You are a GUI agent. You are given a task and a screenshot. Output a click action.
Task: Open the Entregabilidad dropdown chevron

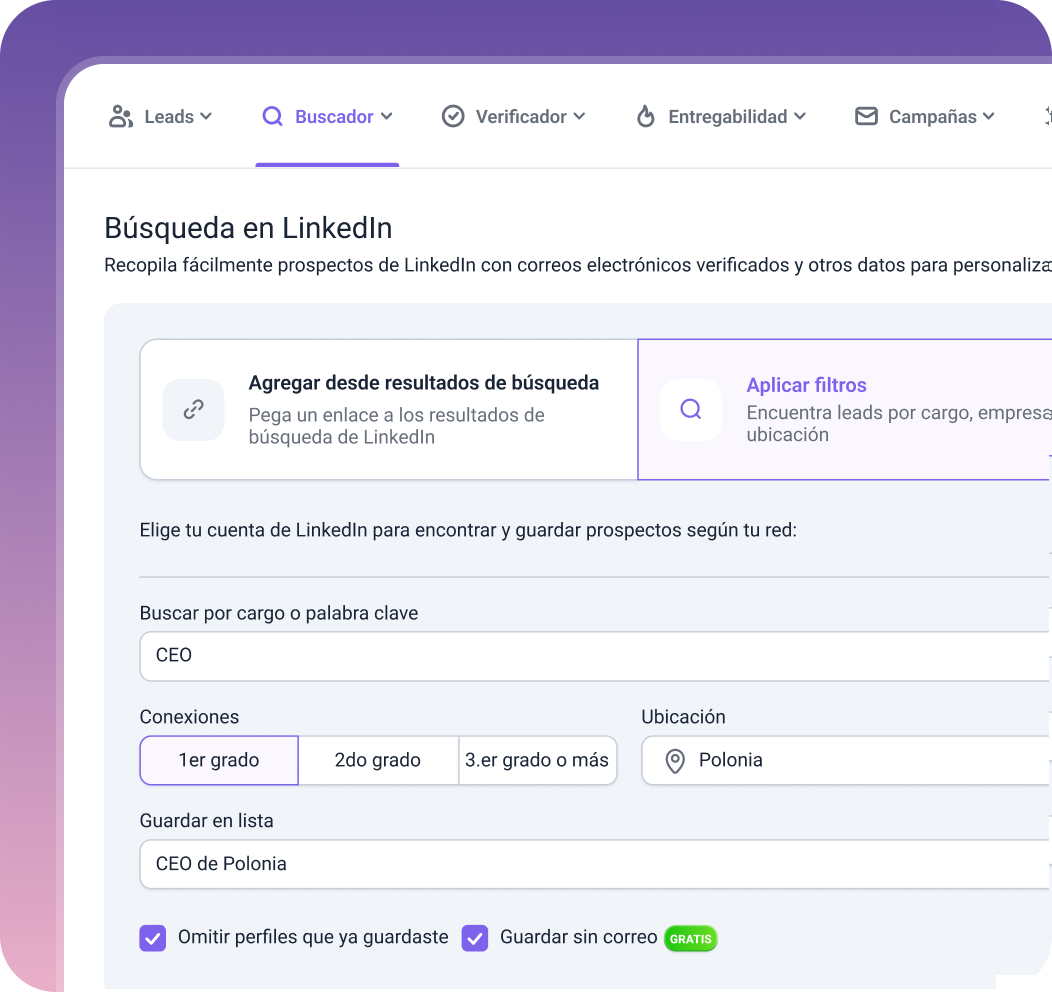pyautogui.click(x=800, y=117)
